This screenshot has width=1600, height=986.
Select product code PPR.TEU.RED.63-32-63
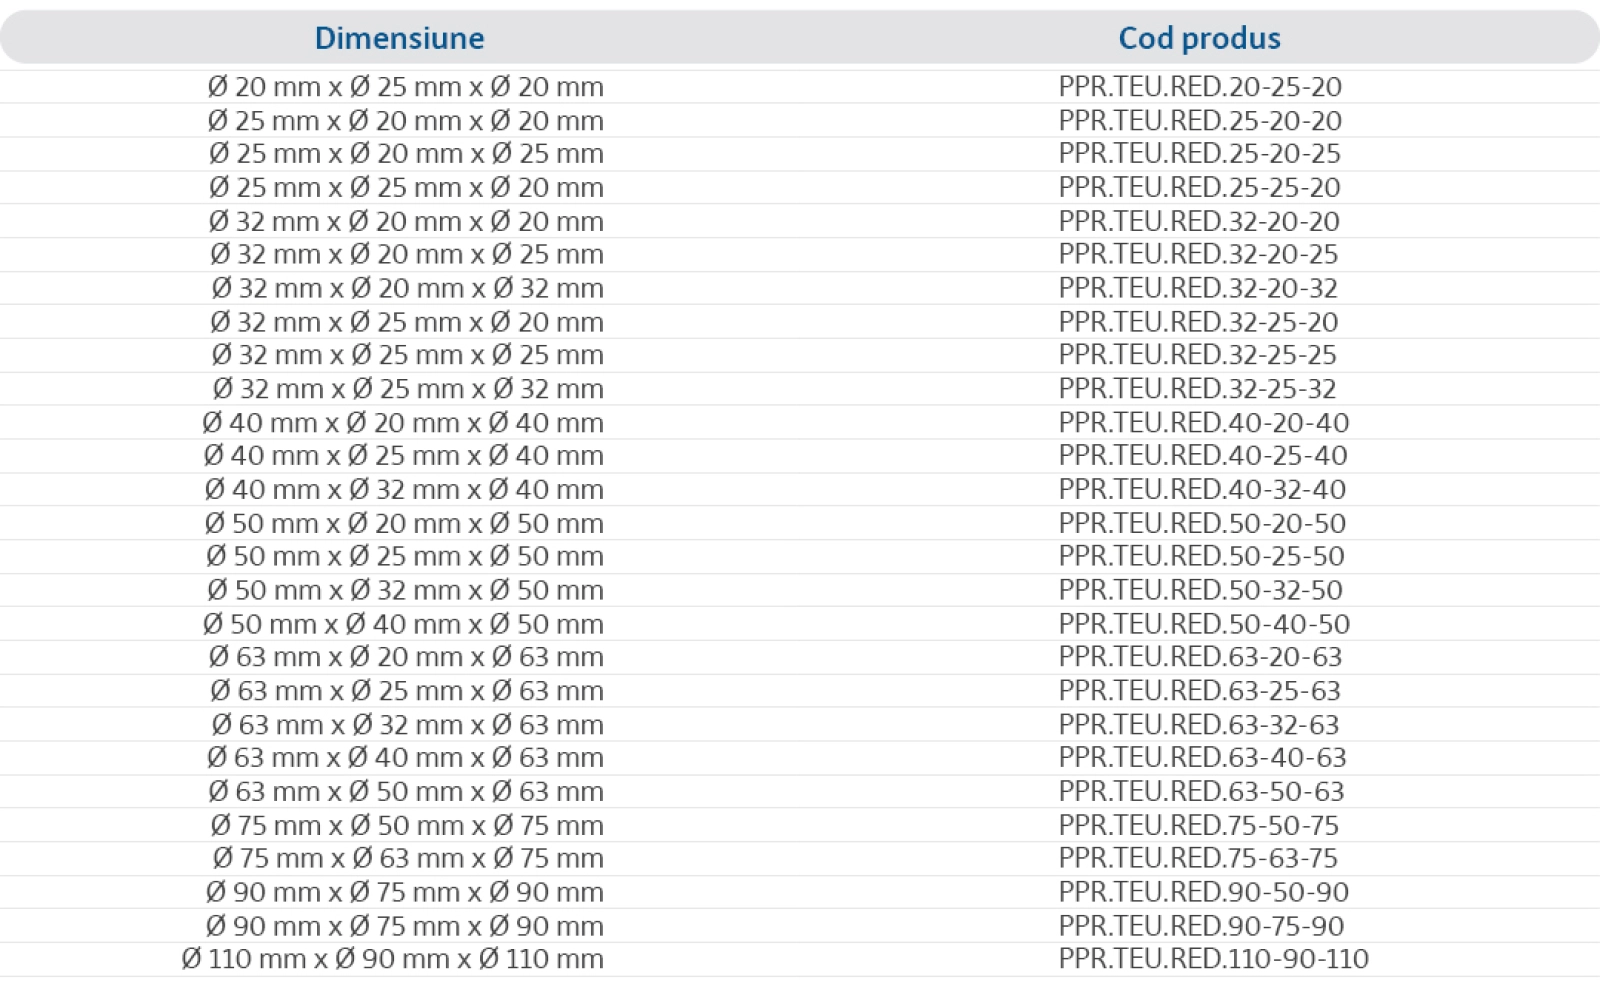[x=1198, y=725]
